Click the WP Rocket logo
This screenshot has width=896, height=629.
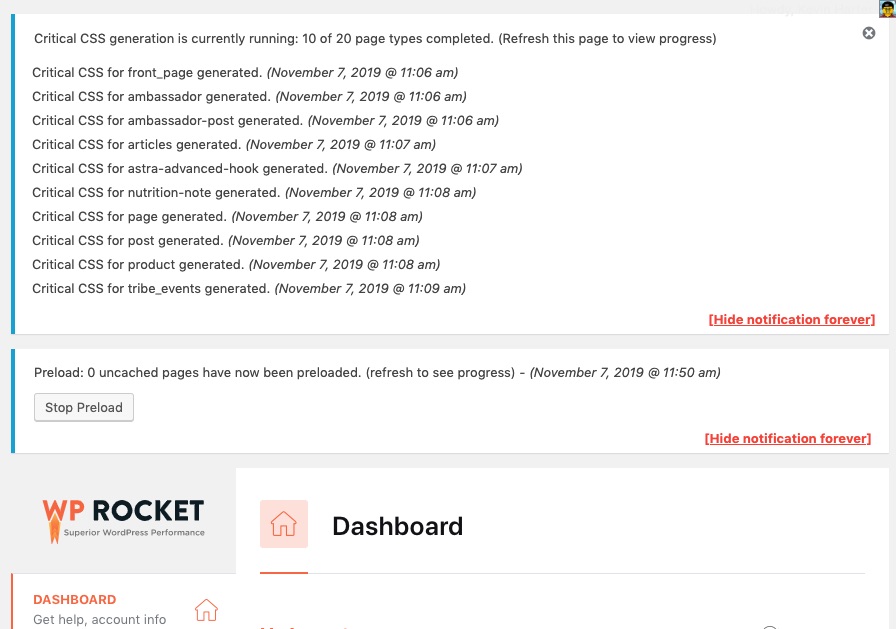pos(123,520)
